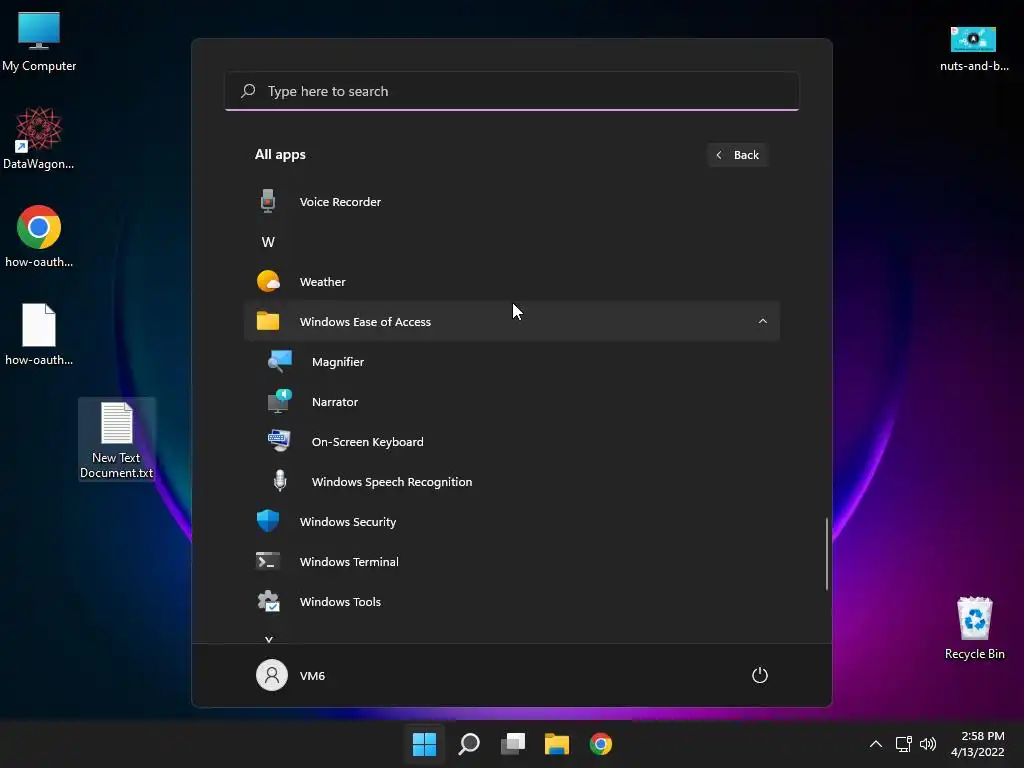The height and width of the screenshot is (768, 1024).
Task: Select the DataWagon desktop shortcut
Action: coord(39,138)
